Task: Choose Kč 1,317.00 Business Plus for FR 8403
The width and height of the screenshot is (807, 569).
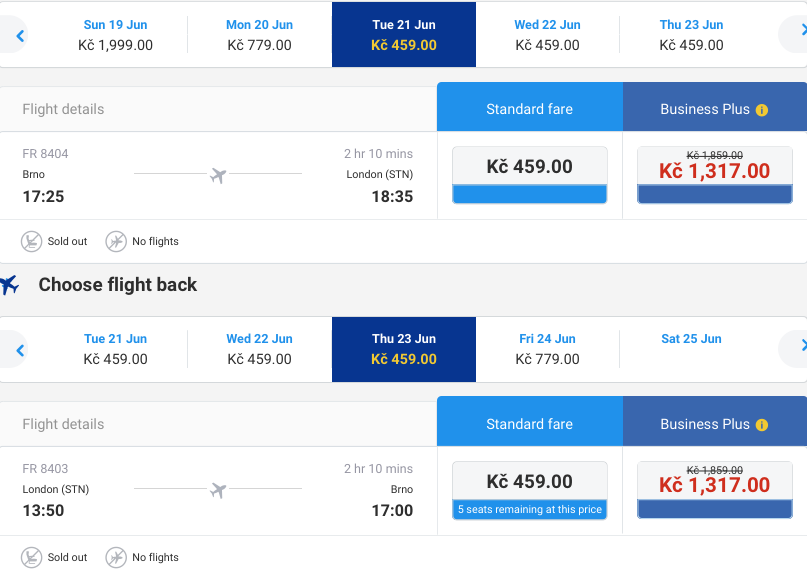Action: pyautogui.click(x=715, y=490)
